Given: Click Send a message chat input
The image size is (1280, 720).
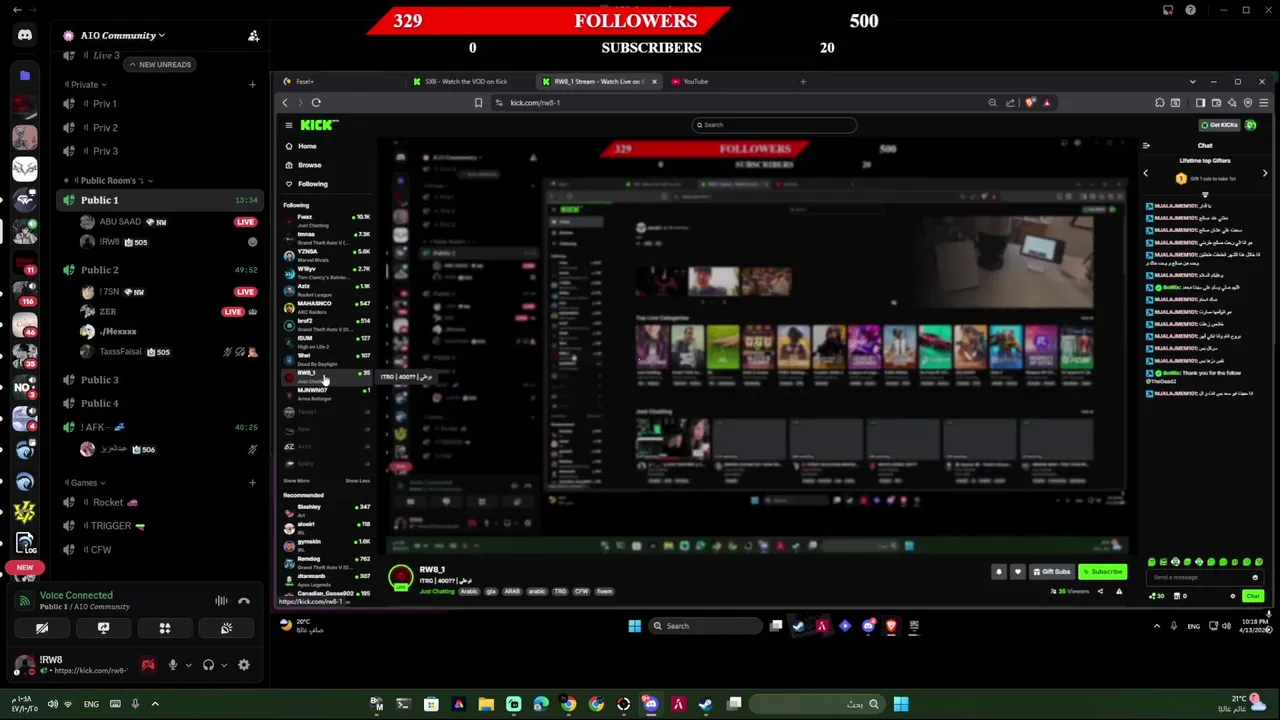Looking at the screenshot, I should click(x=1200, y=577).
